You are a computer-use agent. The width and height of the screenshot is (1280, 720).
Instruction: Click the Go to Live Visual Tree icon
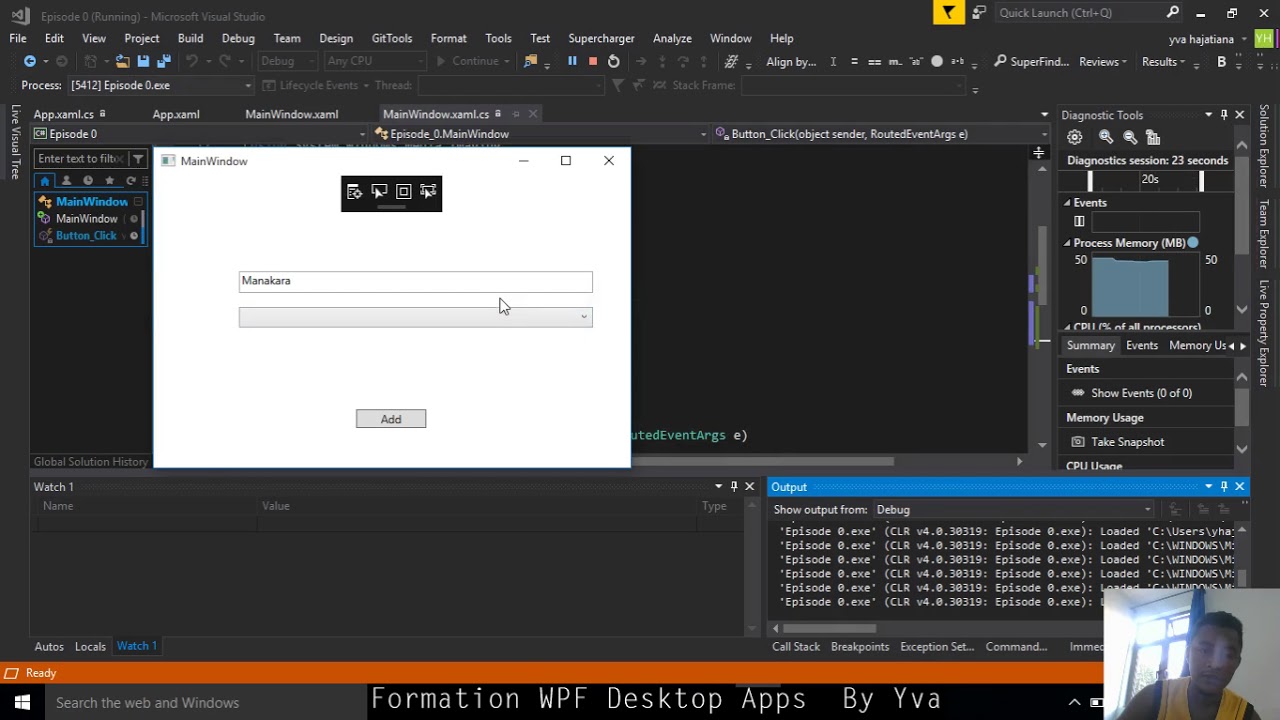[354, 191]
